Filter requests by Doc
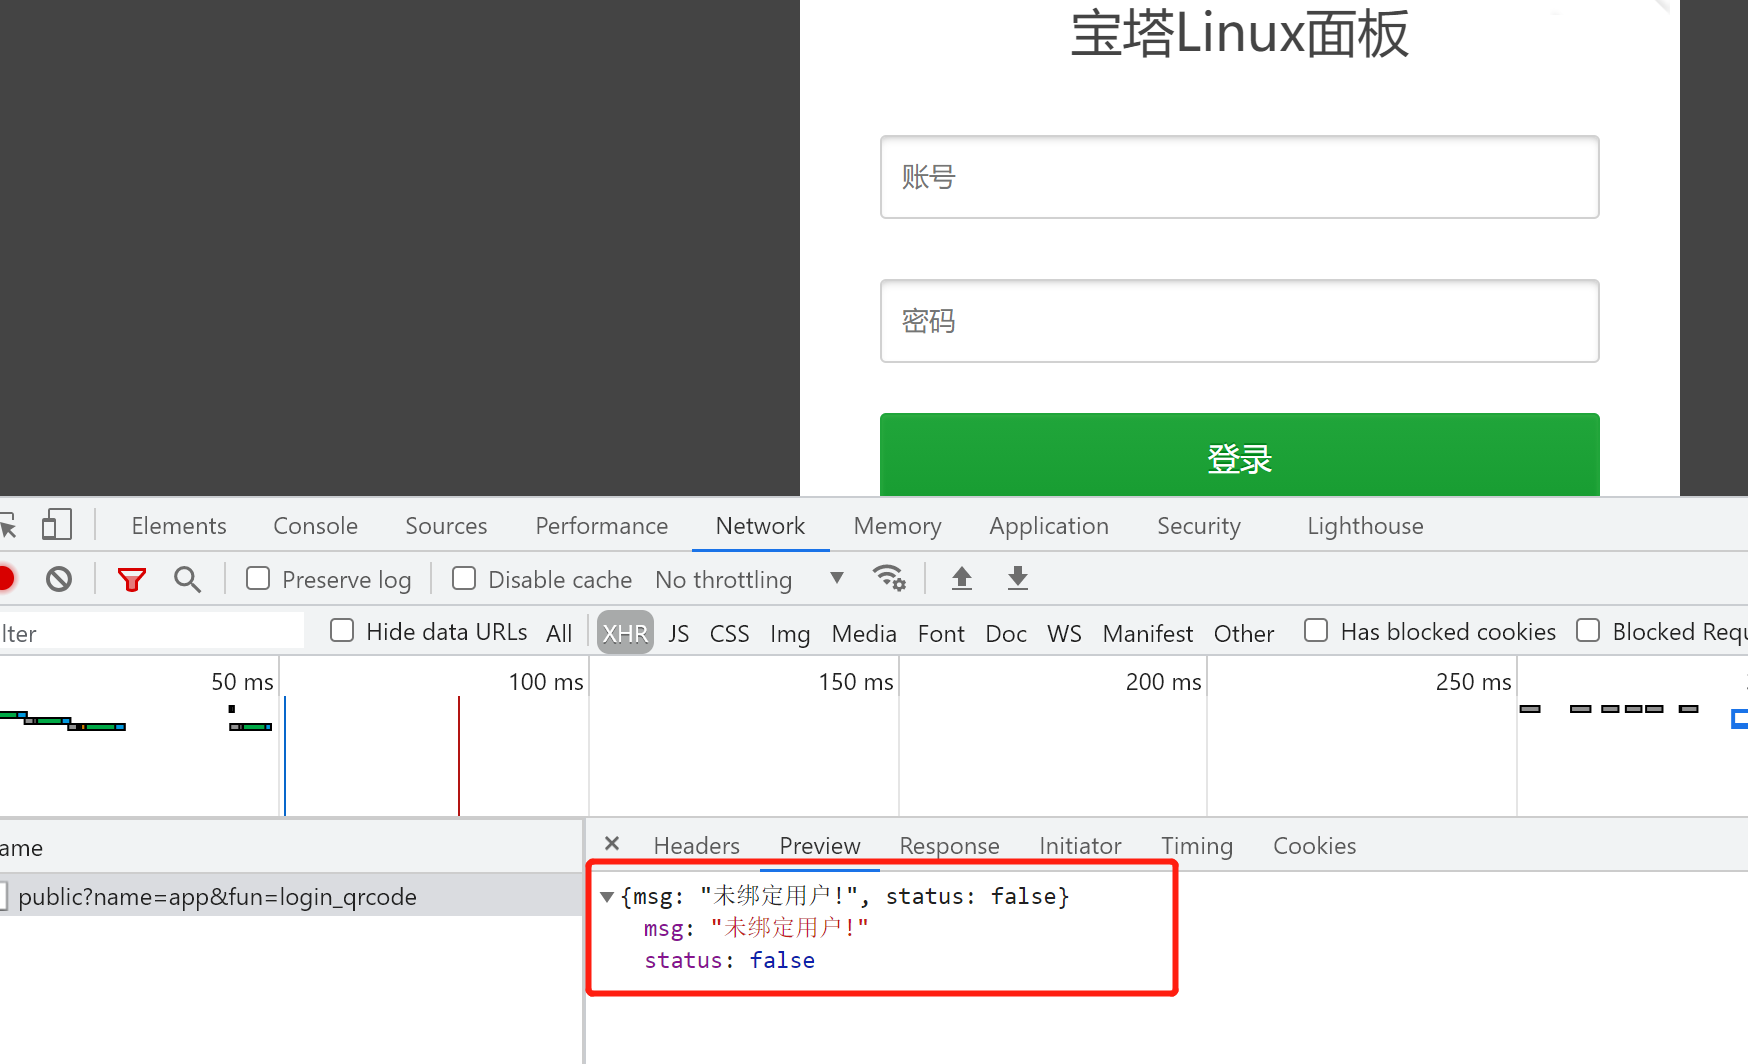Screen dimensions: 1748x1064 (x=1006, y=633)
